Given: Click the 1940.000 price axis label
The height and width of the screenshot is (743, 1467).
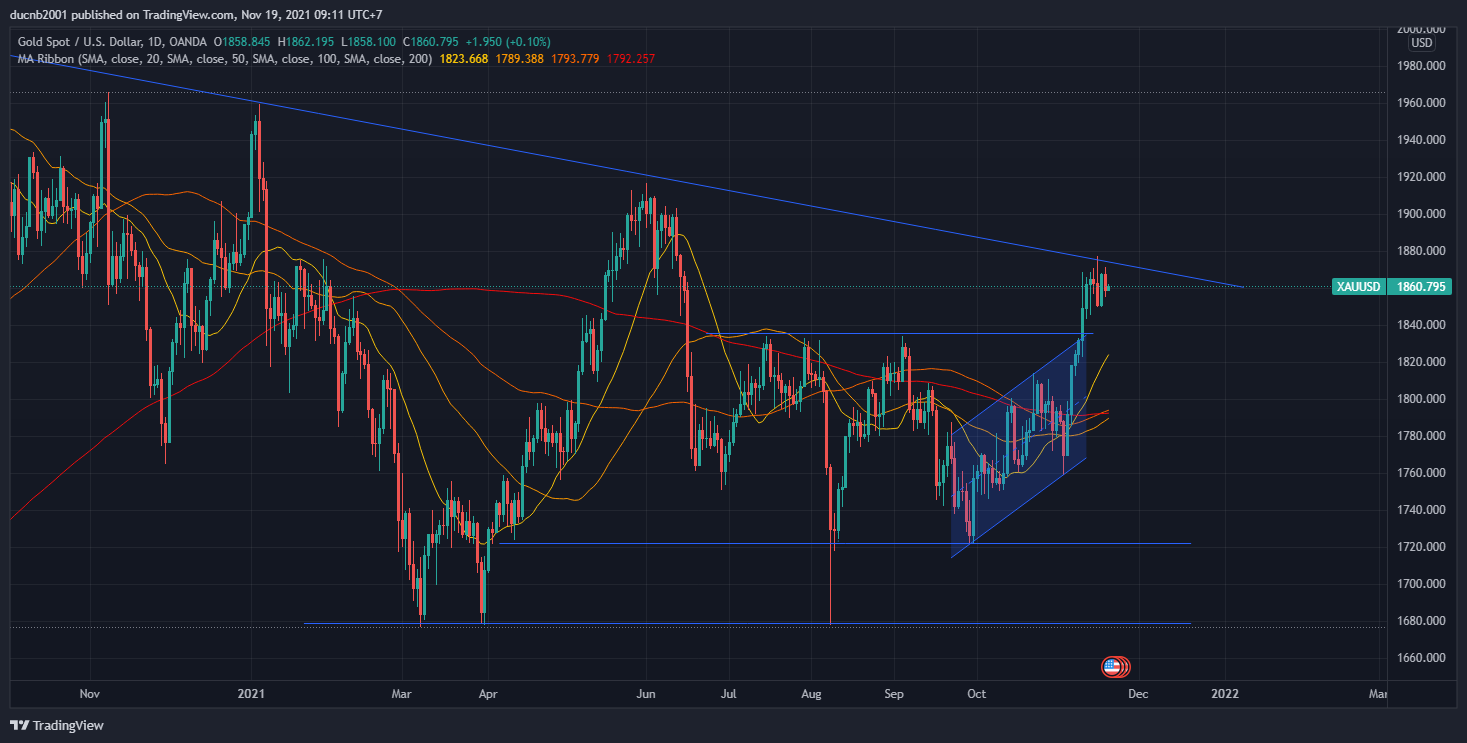Looking at the screenshot, I should [x=1420, y=140].
